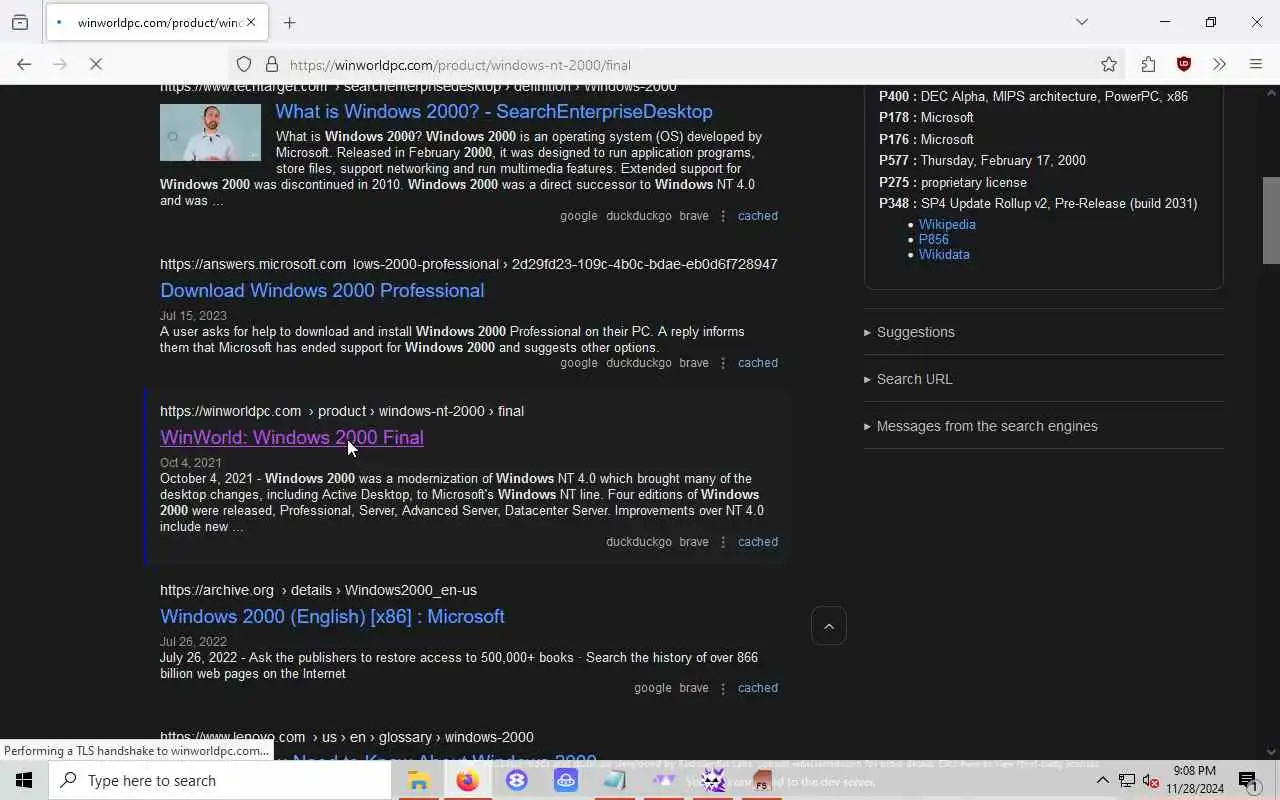This screenshot has width=1280, height=800.
Task: Open the Firefox View icon in tab bar
Action: point(20,22)
